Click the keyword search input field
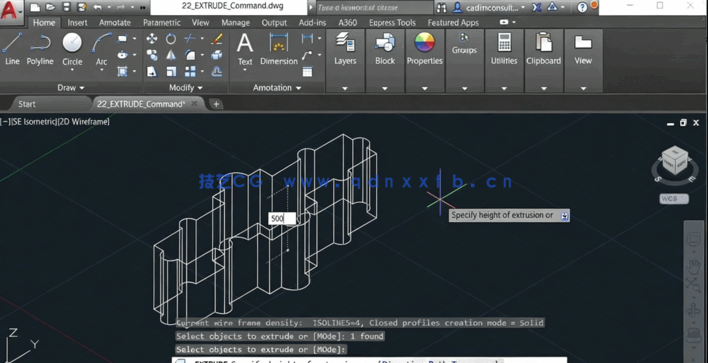Screen dimensions: 708x363 pyautogui.click(x=374, y=8)
